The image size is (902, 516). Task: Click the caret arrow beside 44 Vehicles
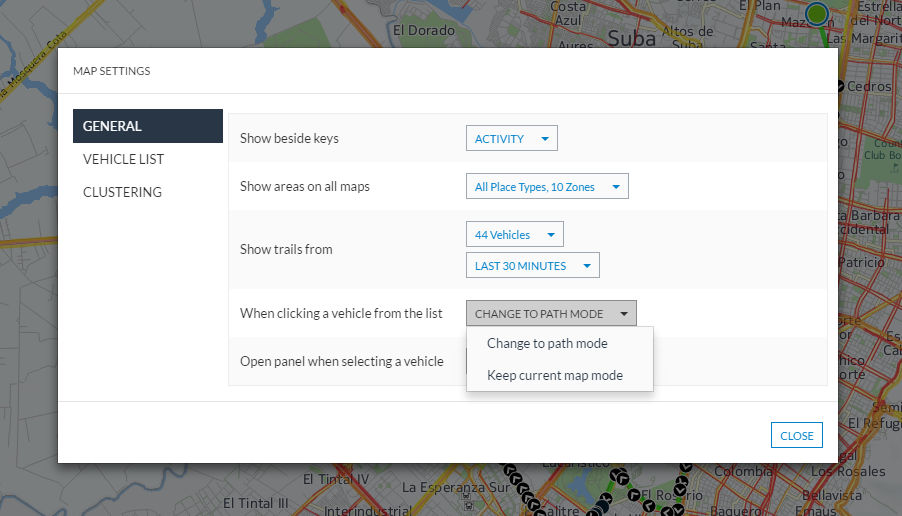[x=551, y=235]
